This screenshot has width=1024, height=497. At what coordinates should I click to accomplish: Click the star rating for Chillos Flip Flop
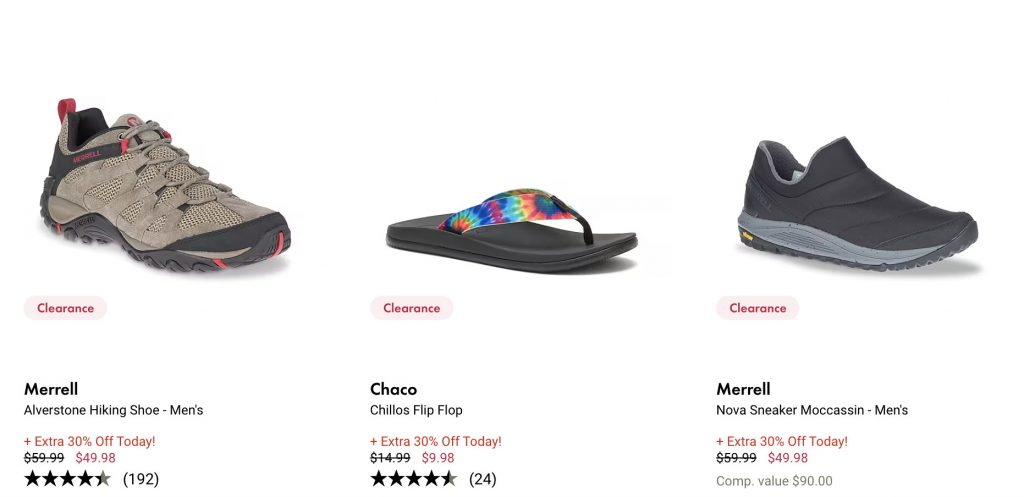click(413, 479)
